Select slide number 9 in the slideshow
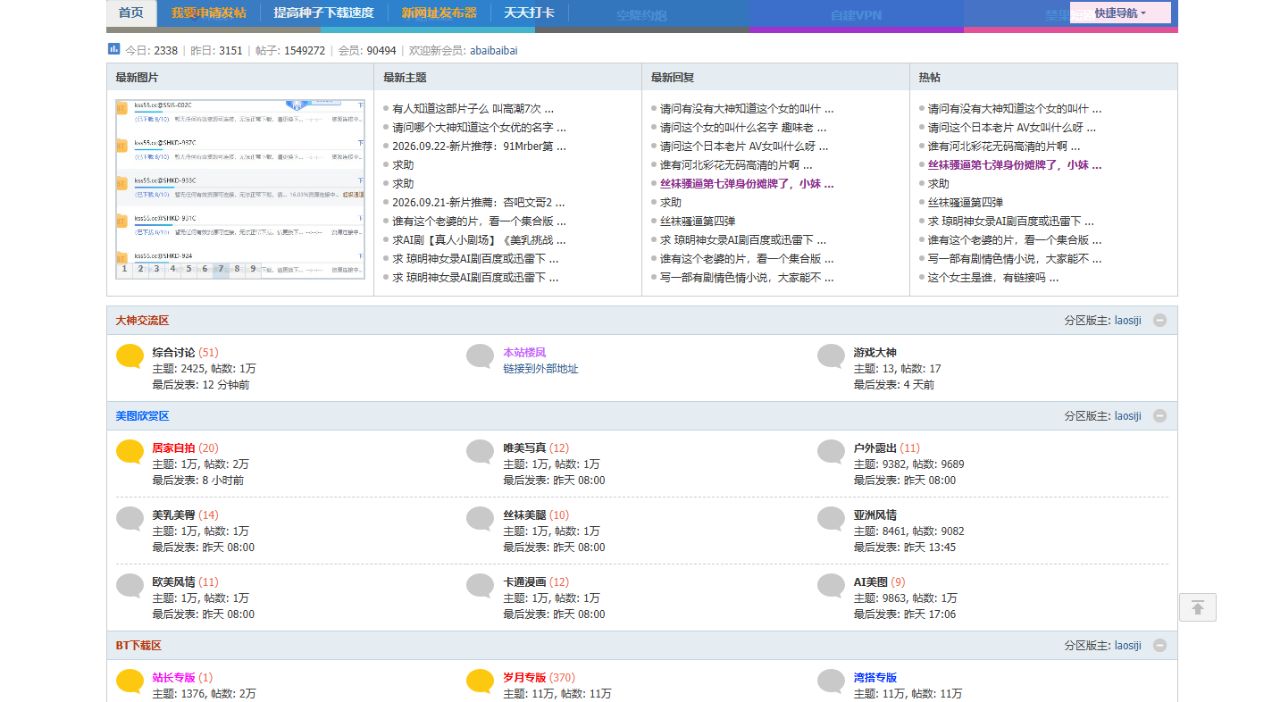 (x=253, y=269)
